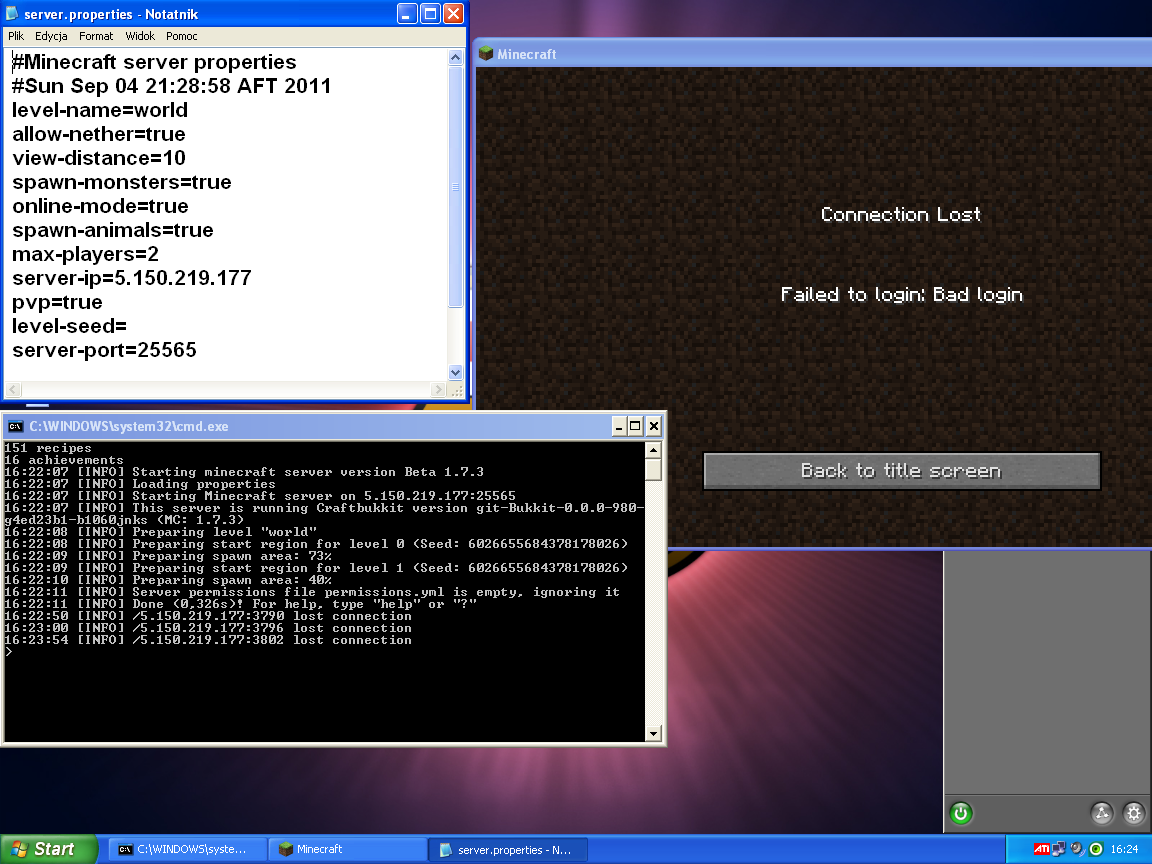Click the server-ip=5.150.219.177 line
Screen dimensions: 1152x864
132,278
